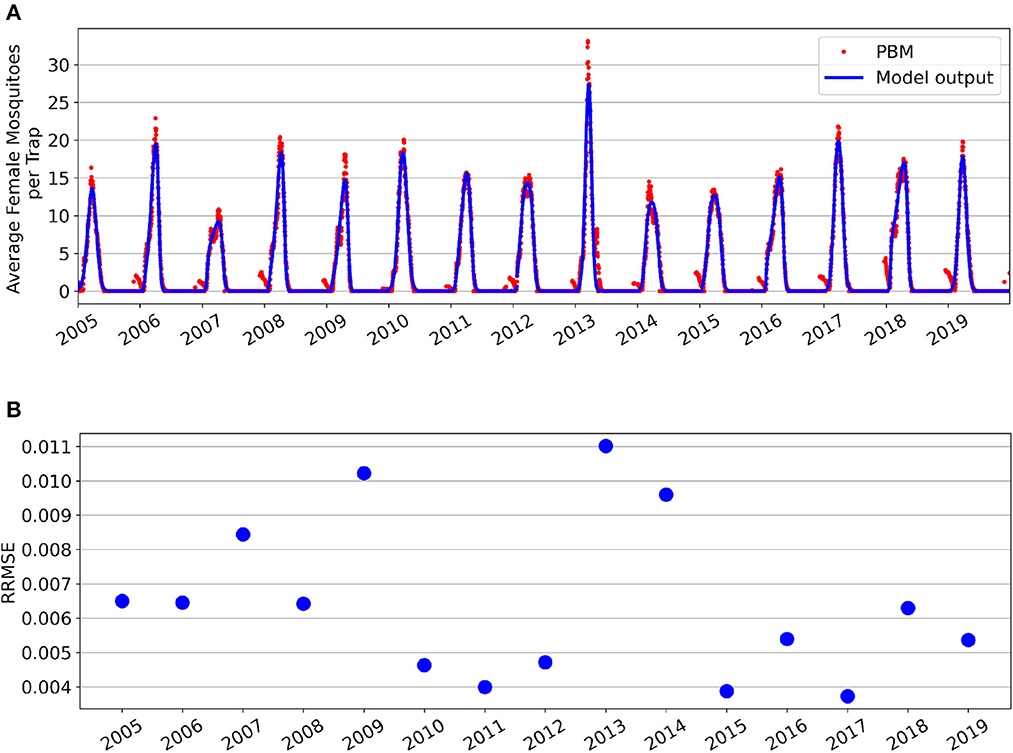Click the 2017 x-axis label in panel B
This screenshot has width=1013, height=753.
click(x=846, y=735)
